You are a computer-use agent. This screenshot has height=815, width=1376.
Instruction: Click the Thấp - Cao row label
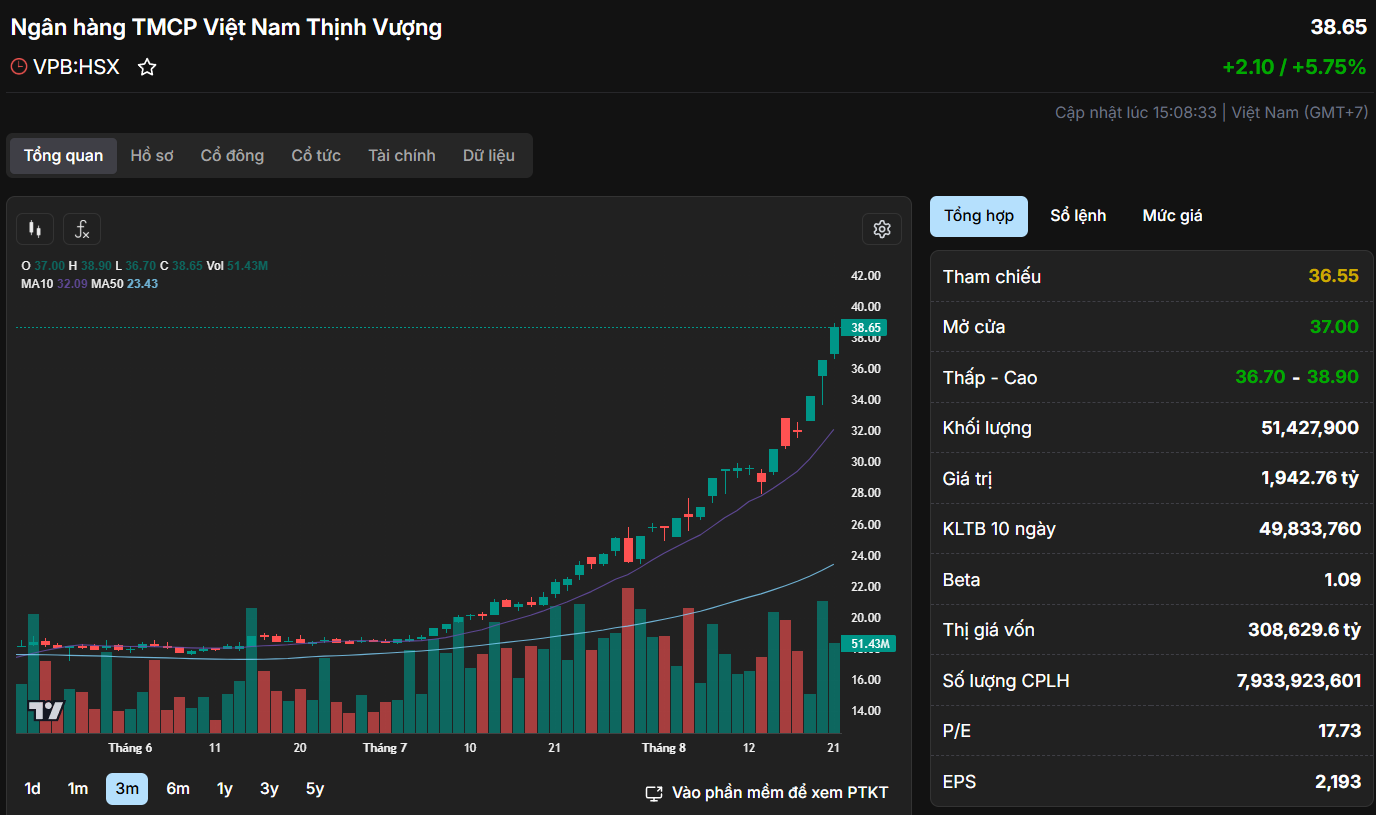[x=990, y=378]
